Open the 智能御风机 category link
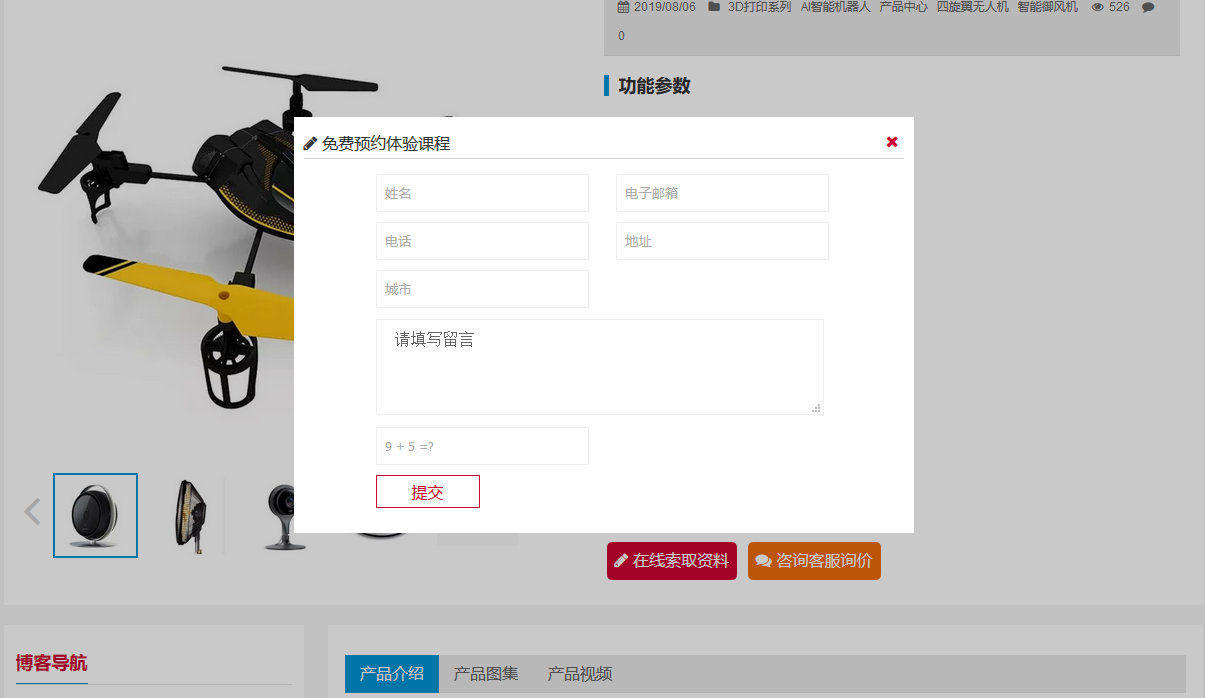 click(1046, 7)
